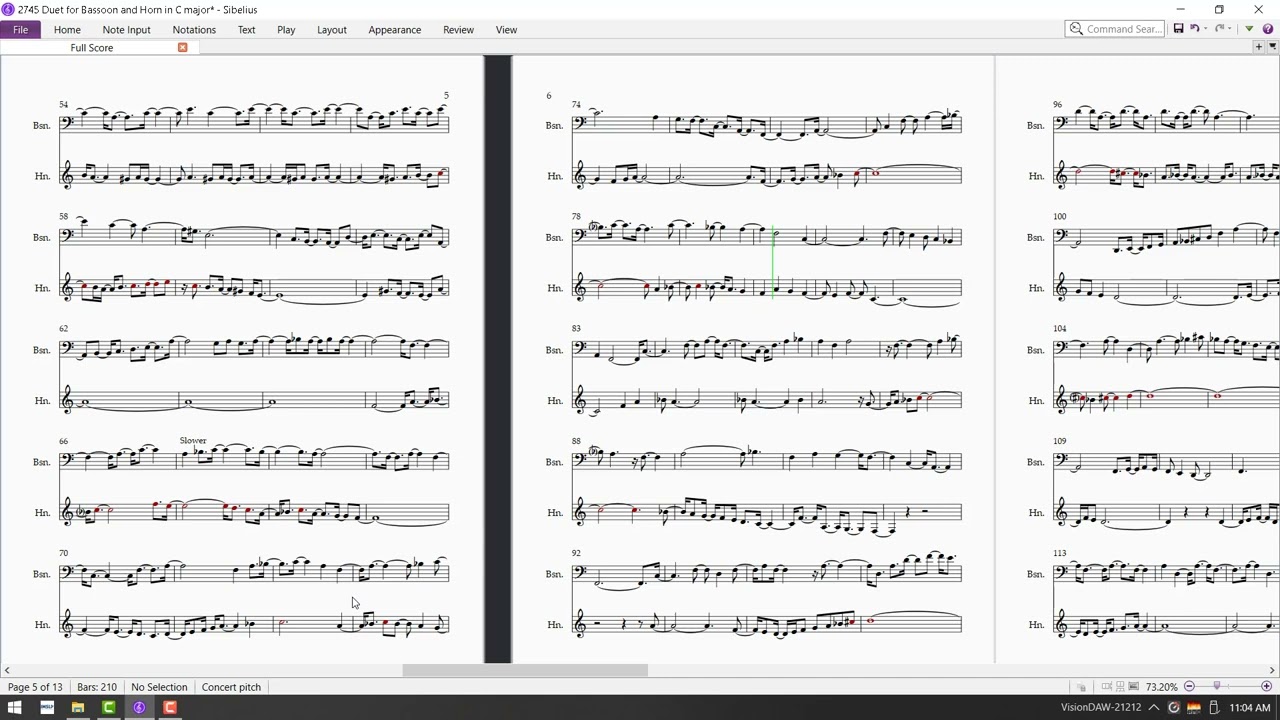Click the green playback line
Screen dimensions: 1280x720
coord(774,262)
